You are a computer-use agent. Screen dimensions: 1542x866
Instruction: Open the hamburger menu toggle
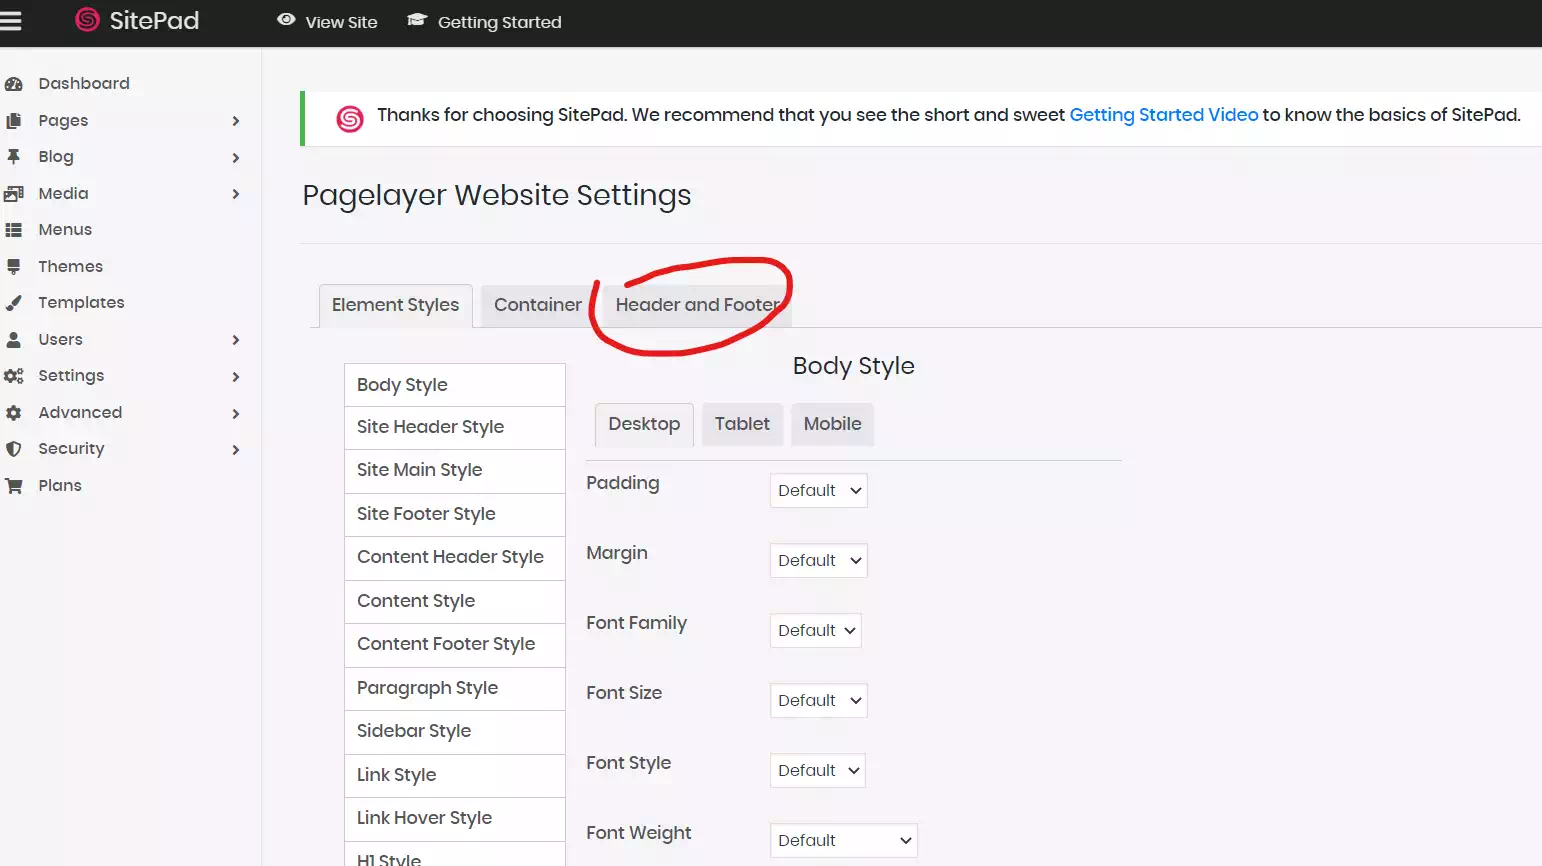click(11, 21)
